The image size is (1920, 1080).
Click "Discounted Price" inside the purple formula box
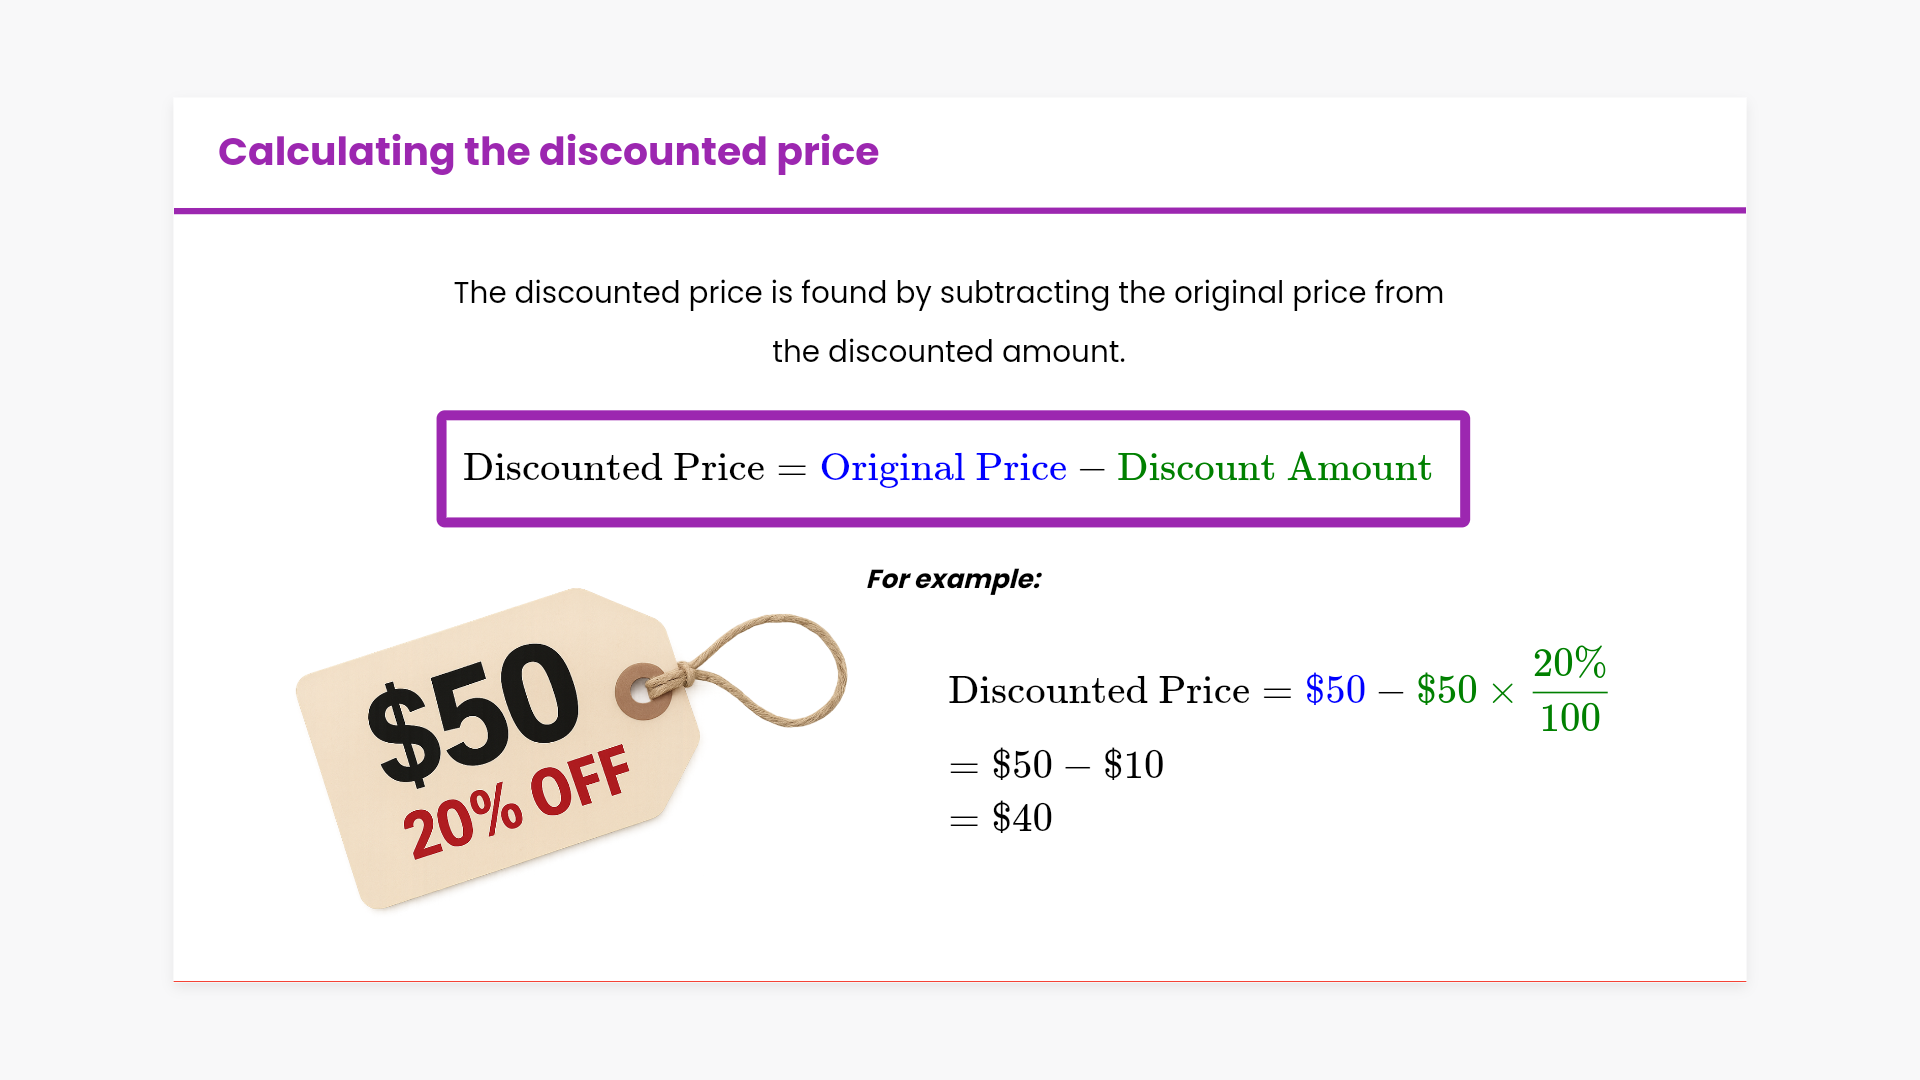coord(613,468)
